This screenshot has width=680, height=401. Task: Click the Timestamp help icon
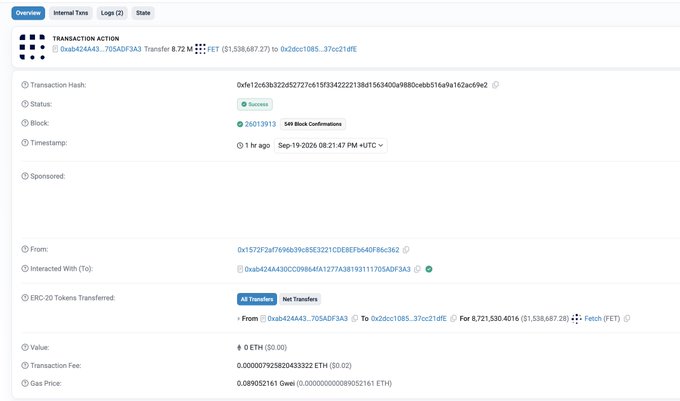coord(25,143)
